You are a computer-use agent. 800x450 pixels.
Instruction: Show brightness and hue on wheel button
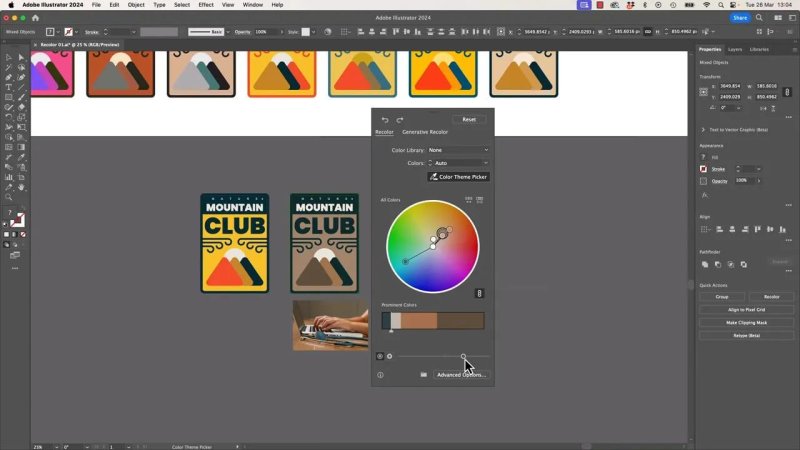[x=390, y=356]
